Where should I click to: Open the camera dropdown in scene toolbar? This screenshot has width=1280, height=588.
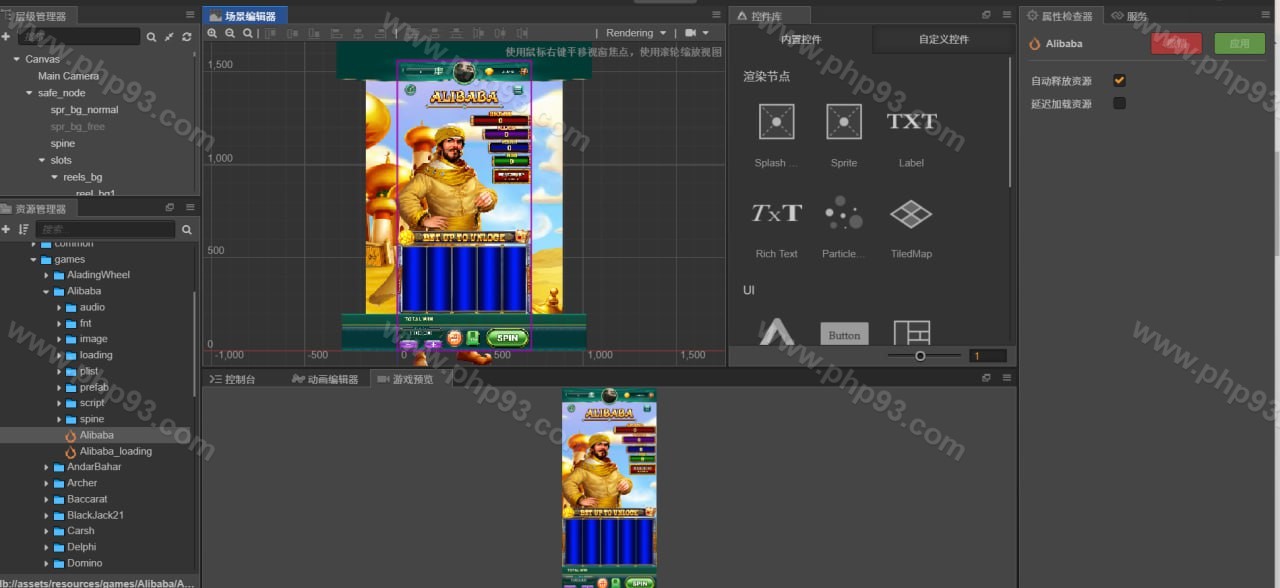pyautogui.click(x=697, y=33)
